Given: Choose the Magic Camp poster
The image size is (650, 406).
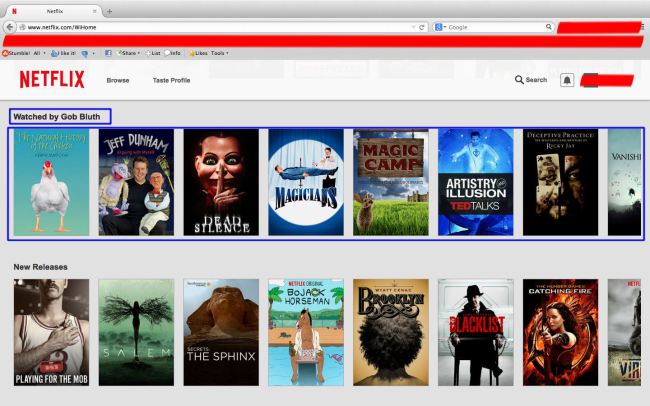Looking at the screenshot, I should (391, 182).
